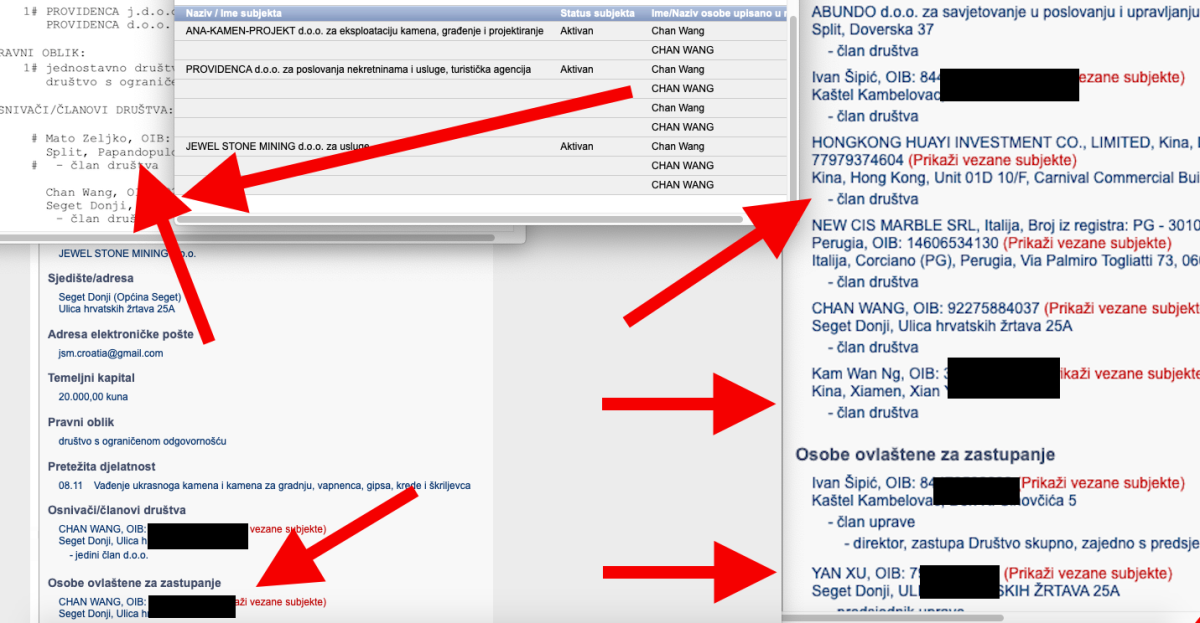Click the address 'Split, Doverska 37'
Viewport: 1200px width, 623px height.
coord(873,29)
